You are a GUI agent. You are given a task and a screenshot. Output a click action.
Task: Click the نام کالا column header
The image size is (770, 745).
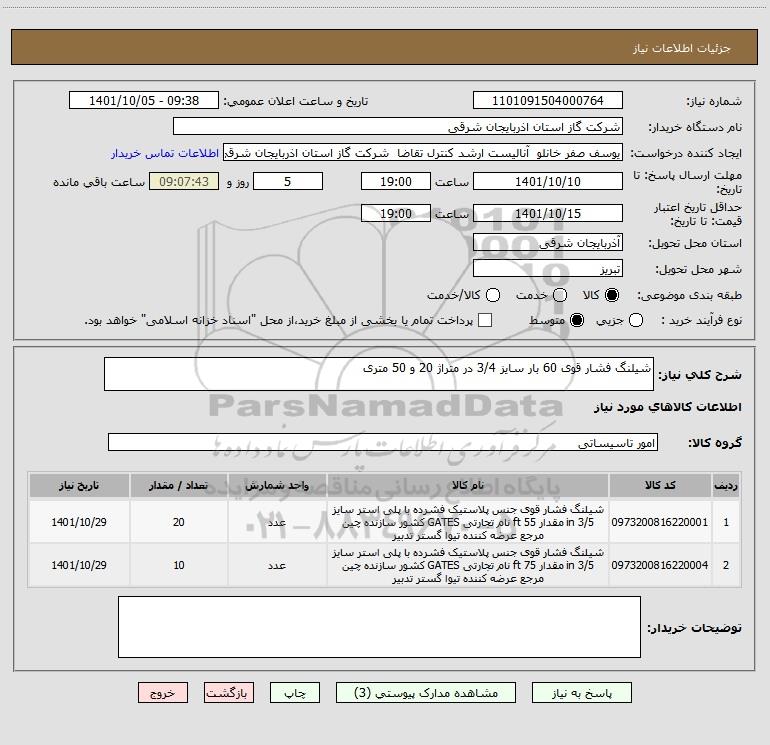click(x=468, y=486)
